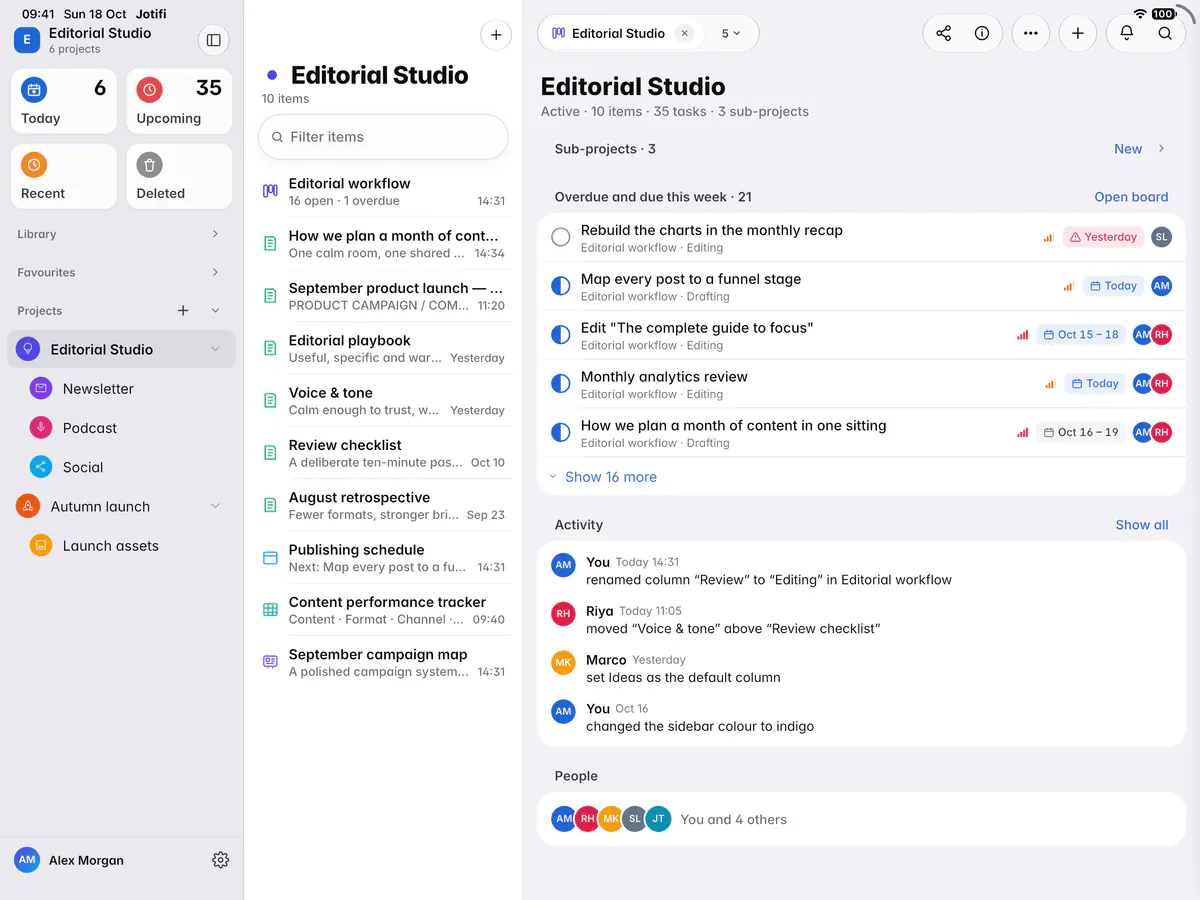Add a new project with plus icon

tap(183, 311)
